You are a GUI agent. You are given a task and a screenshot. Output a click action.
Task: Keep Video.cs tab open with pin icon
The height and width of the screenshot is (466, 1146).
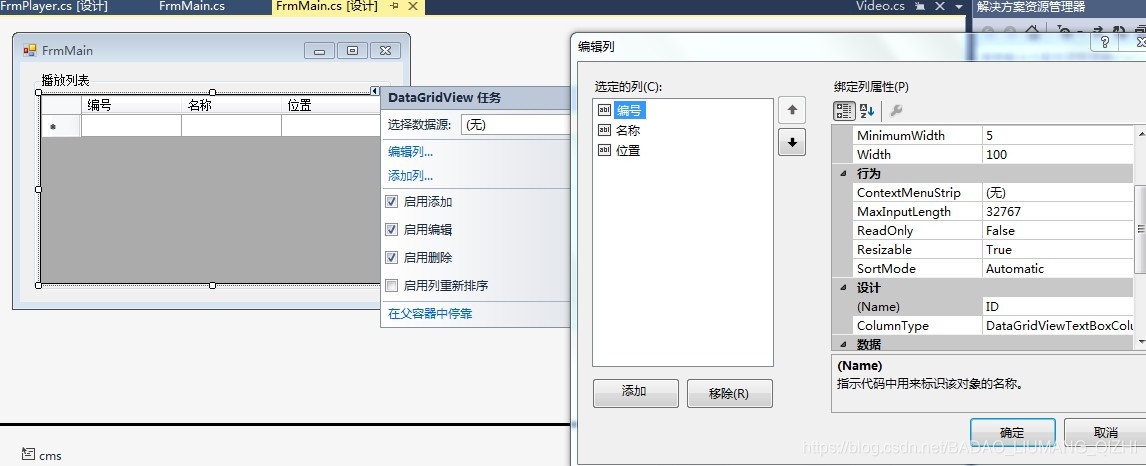click(x=921, y=6)
